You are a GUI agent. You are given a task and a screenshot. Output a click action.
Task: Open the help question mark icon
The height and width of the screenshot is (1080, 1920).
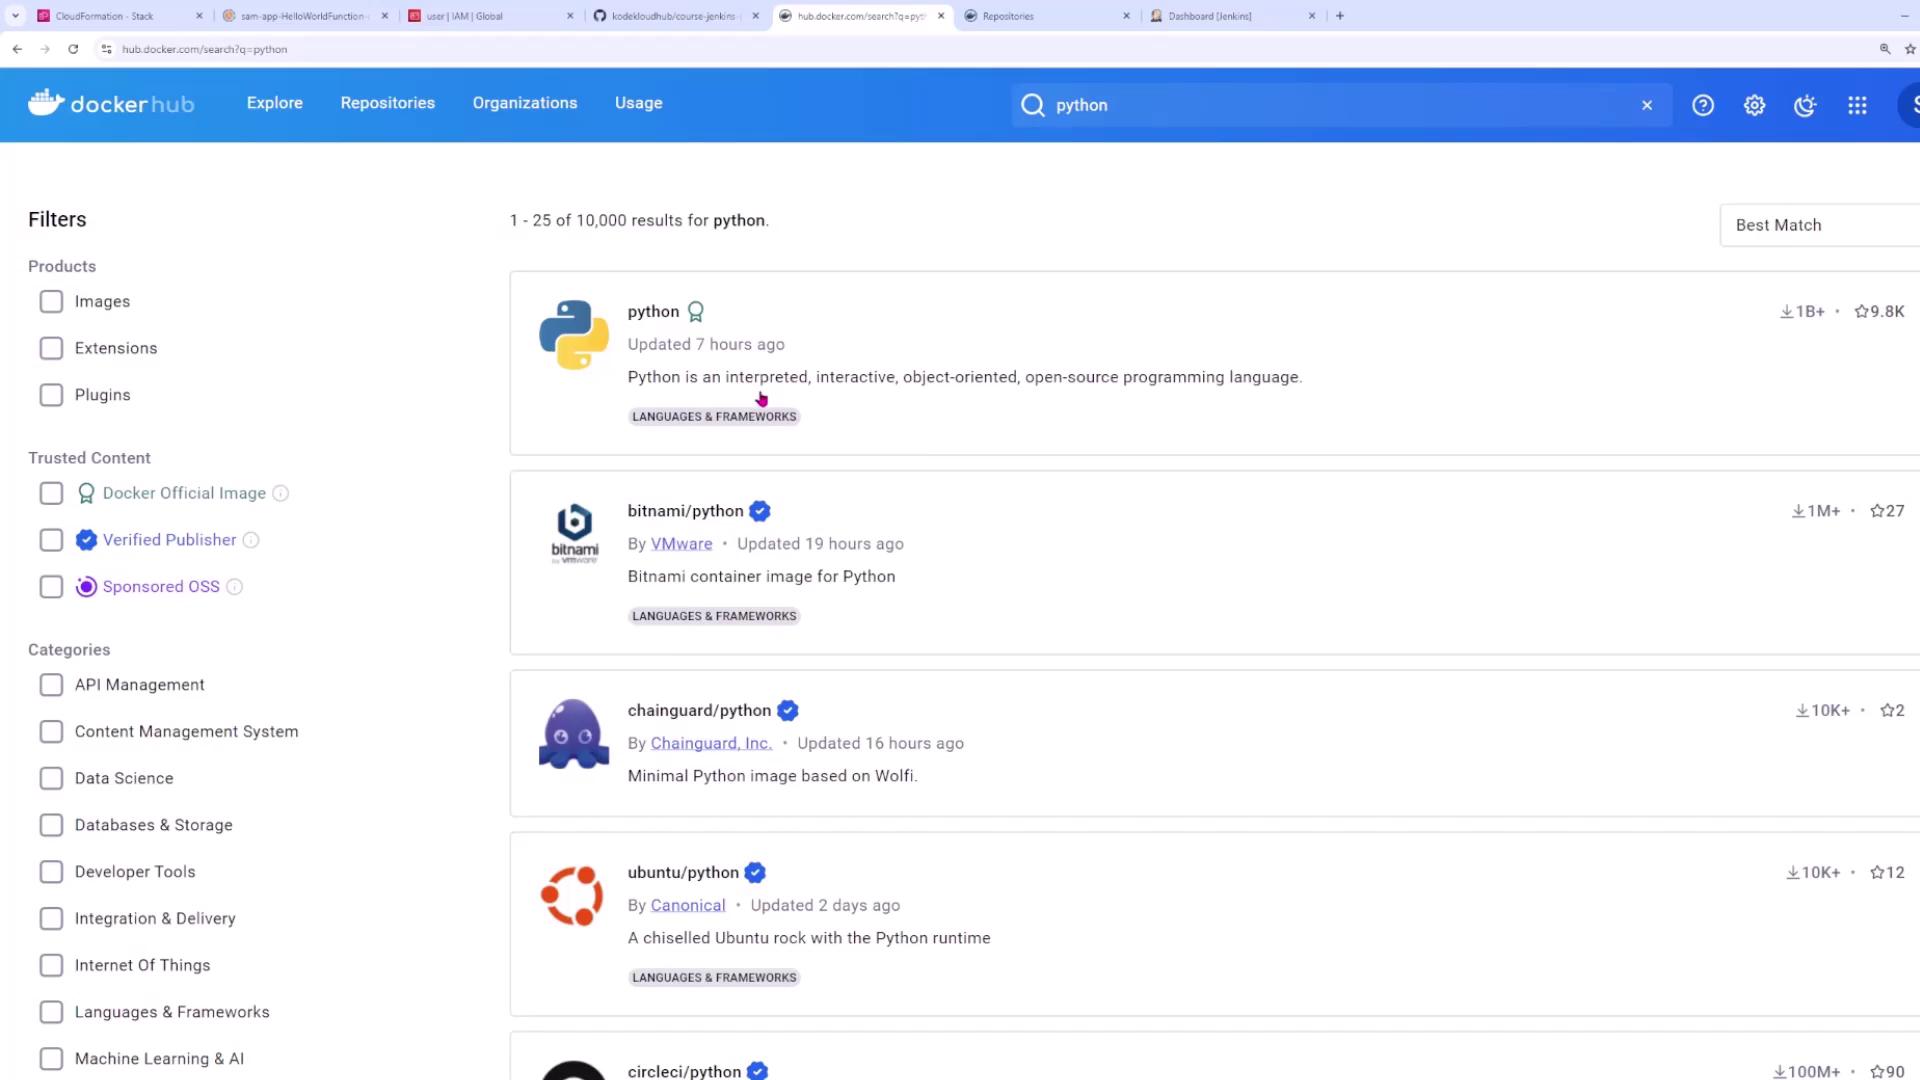click(1703, 105)
